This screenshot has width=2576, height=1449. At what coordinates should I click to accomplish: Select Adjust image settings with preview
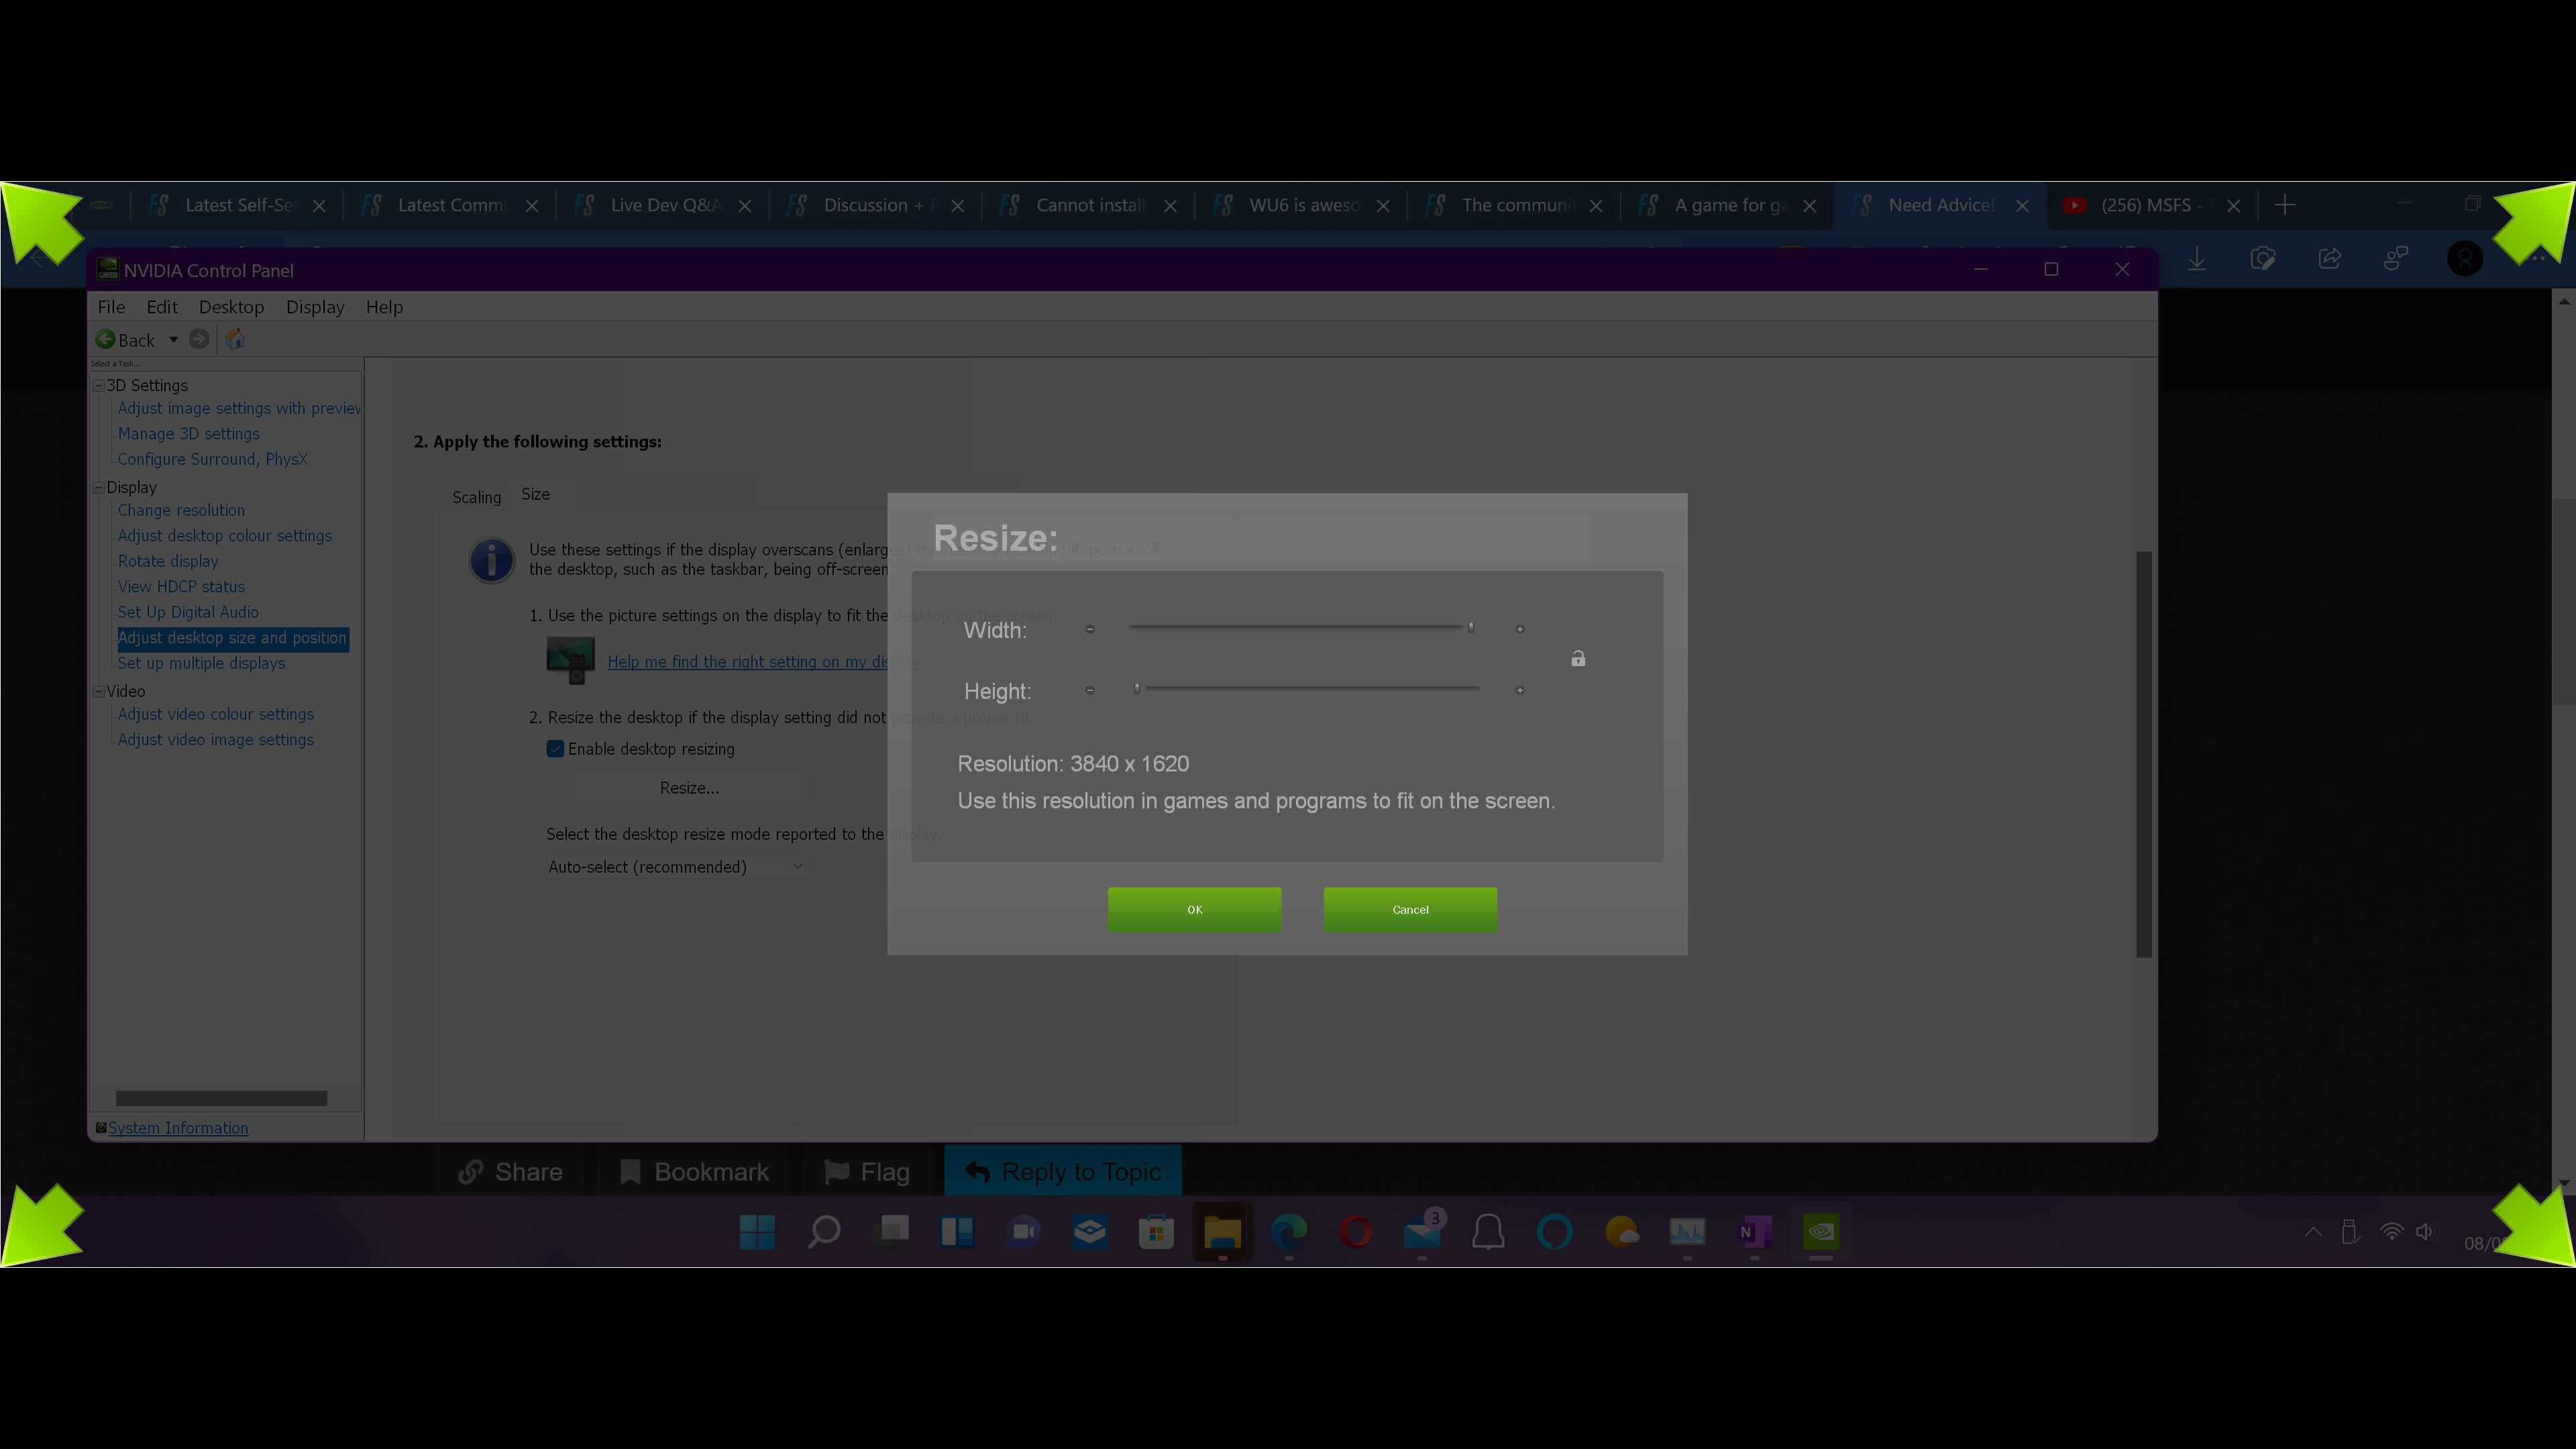click(239, 408)
